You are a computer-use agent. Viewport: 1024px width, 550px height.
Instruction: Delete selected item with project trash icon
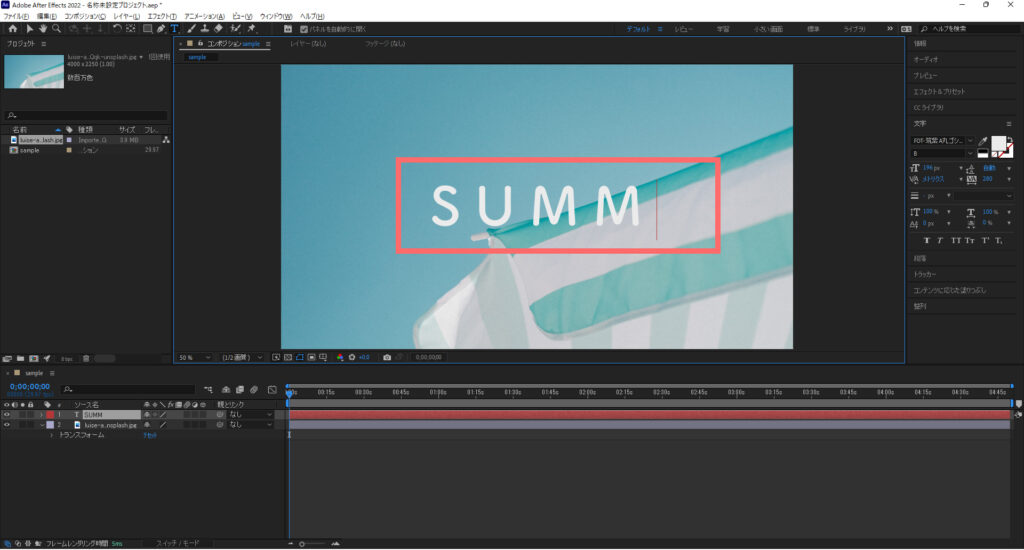coord(86,357)
